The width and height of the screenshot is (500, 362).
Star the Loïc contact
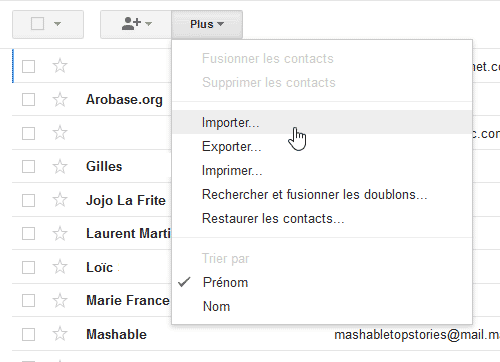pyautogui.click(x=60, y=267)
